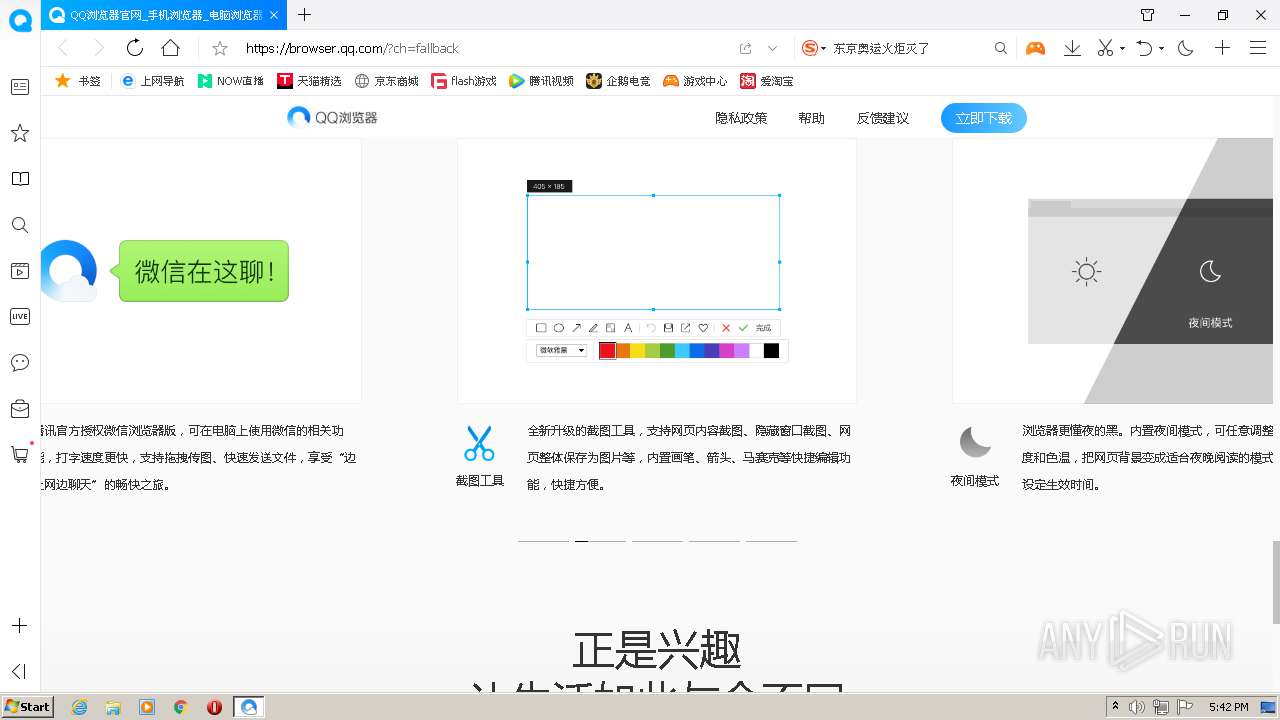Open the skin theme shirt icon
Screen dimensions: 1280x720
[x=1148, y=15]
